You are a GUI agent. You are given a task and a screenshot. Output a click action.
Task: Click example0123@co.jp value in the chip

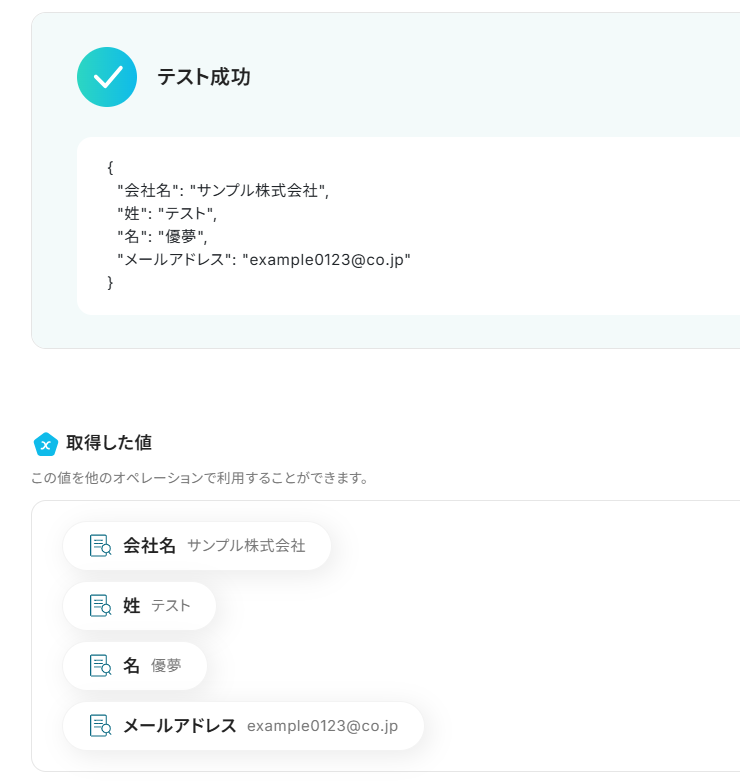pos(322,726)
